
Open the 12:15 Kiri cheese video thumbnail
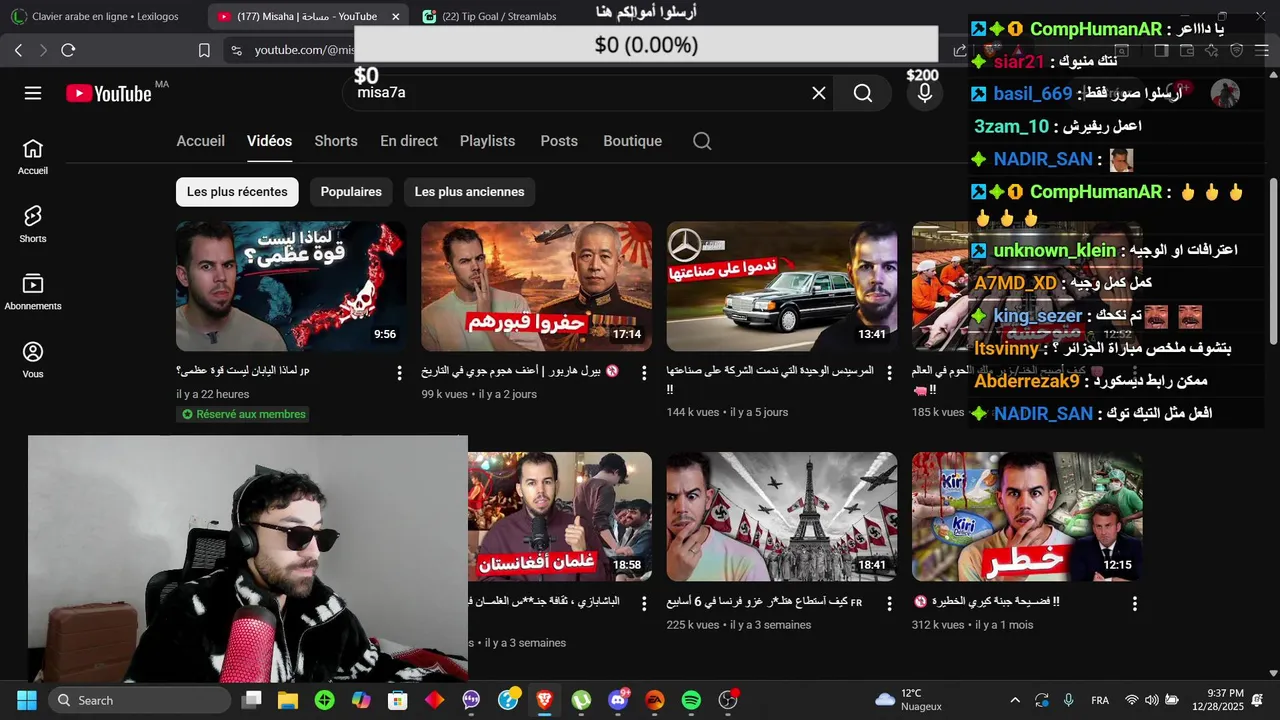tap(1027, 517)
